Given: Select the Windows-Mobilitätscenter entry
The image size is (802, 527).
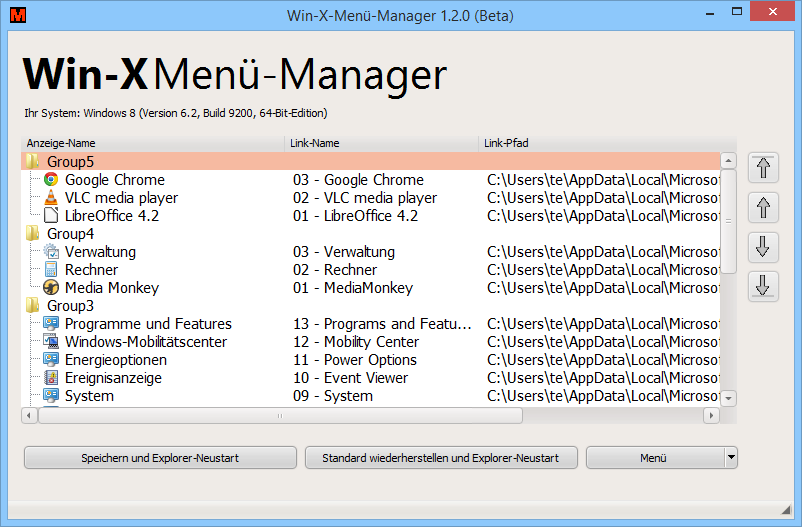Looking at the screenshot, I should [370, 341].
